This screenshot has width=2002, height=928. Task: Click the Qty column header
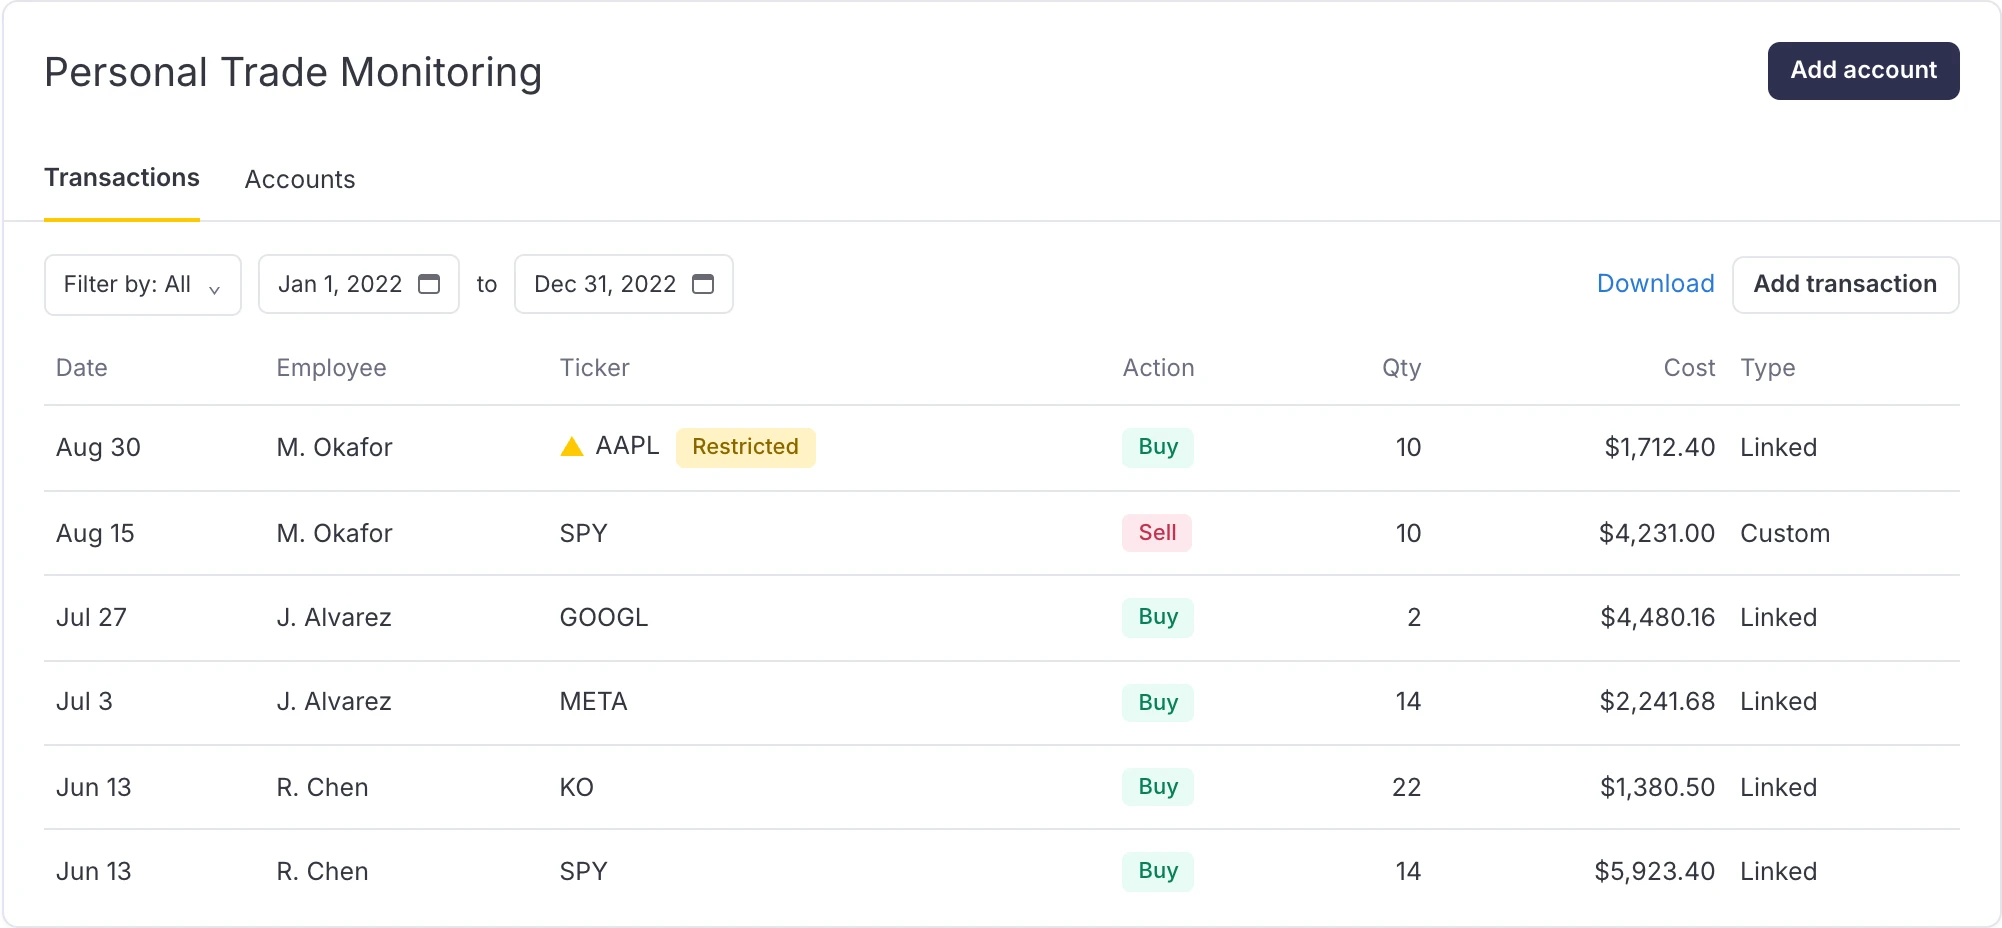1401,368
